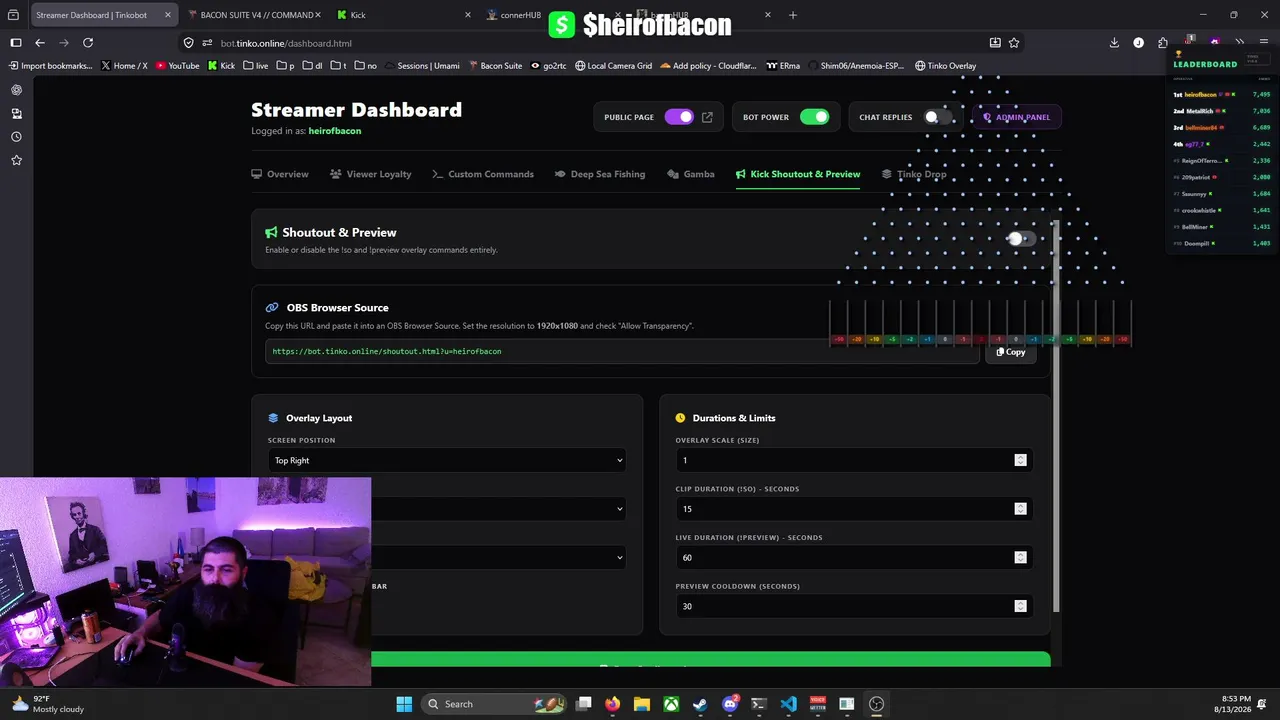The width and height of the screenshot is (1280, 720).
Task: Go back to the previous page
Action: [40, 43]
